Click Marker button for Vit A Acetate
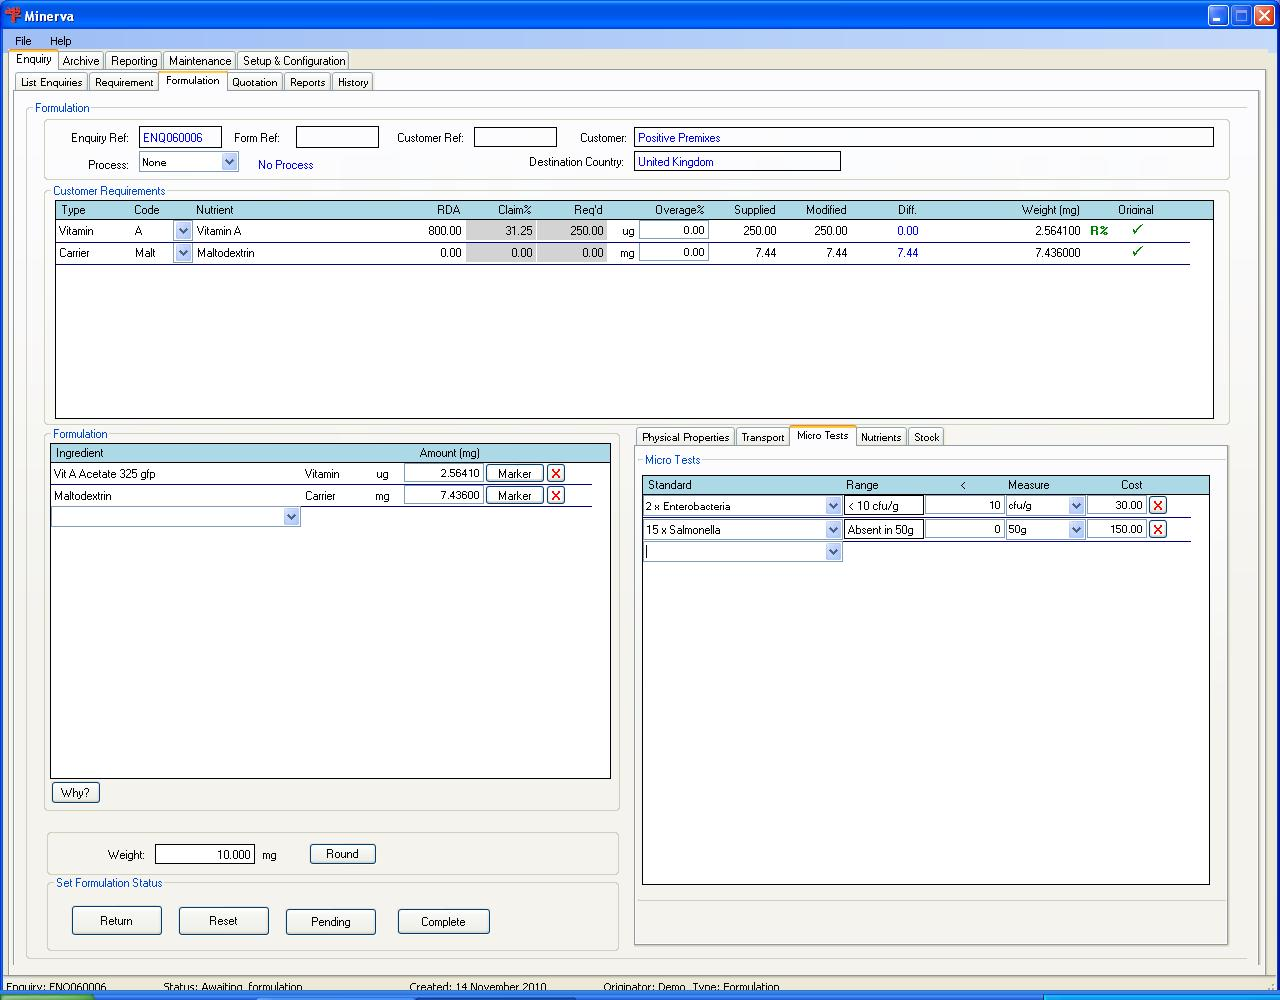Image resolution: width=1280 pixels, height=1000 pixels. [x=515, y=473]
